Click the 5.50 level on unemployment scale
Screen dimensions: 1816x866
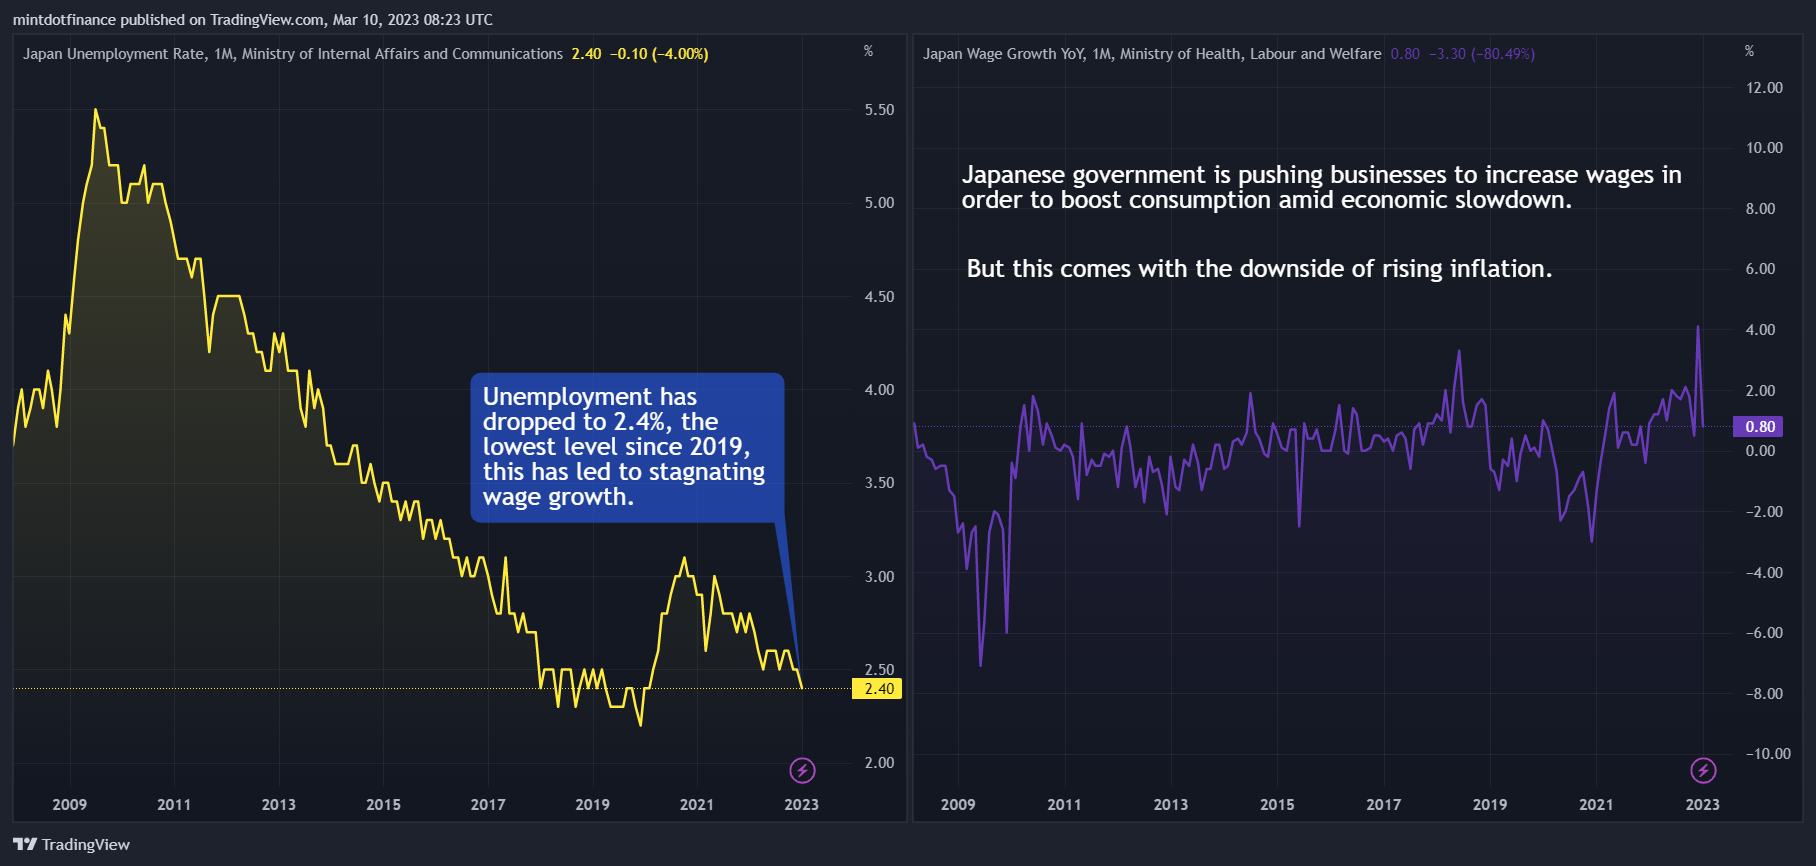click(x=879, y=110)
